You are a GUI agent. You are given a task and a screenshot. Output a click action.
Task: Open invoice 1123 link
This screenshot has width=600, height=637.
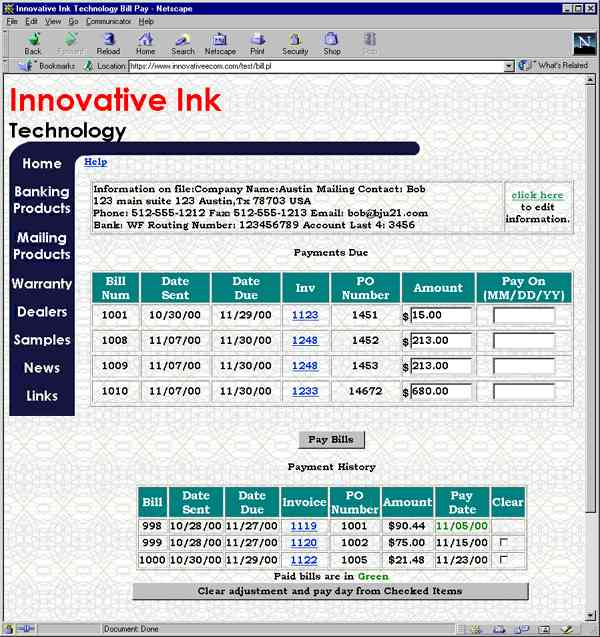pyautogui.click(x=305, y=315)
